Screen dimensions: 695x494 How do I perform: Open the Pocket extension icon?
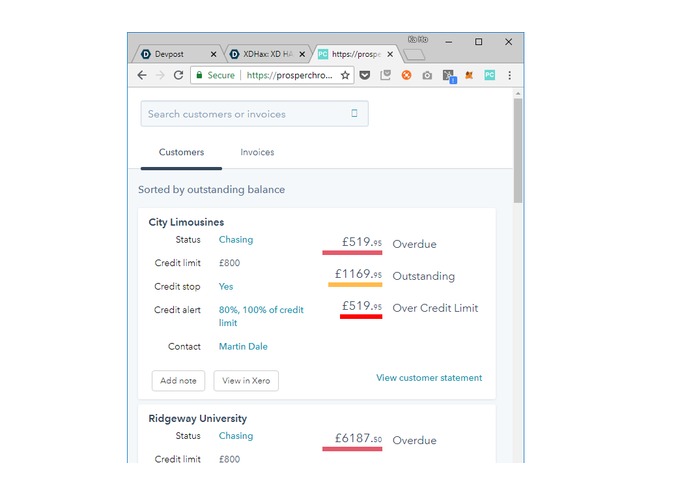pyautogui.click(x=365, y=75)
